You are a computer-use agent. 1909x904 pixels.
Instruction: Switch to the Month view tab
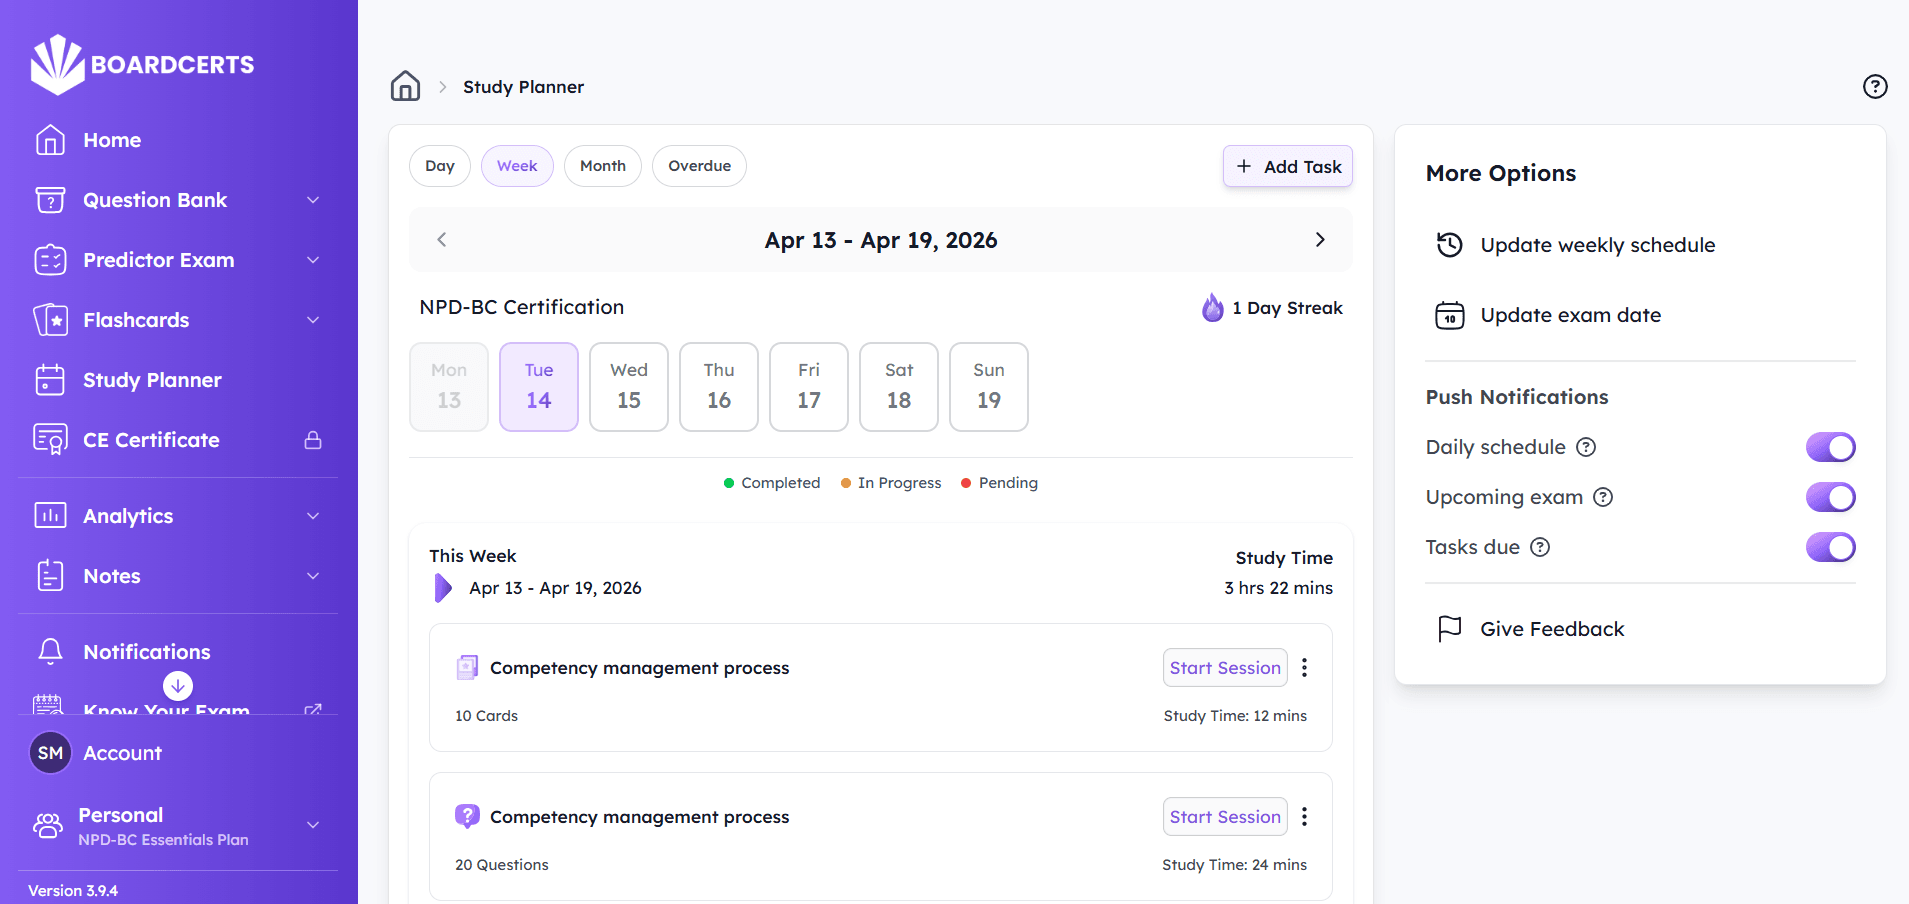602,166
